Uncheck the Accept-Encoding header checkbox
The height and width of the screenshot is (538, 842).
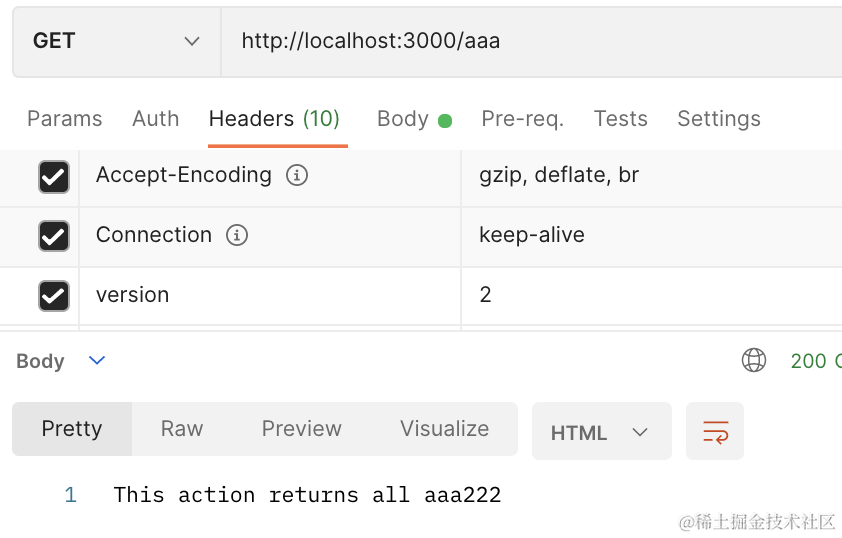pos(53,177)
